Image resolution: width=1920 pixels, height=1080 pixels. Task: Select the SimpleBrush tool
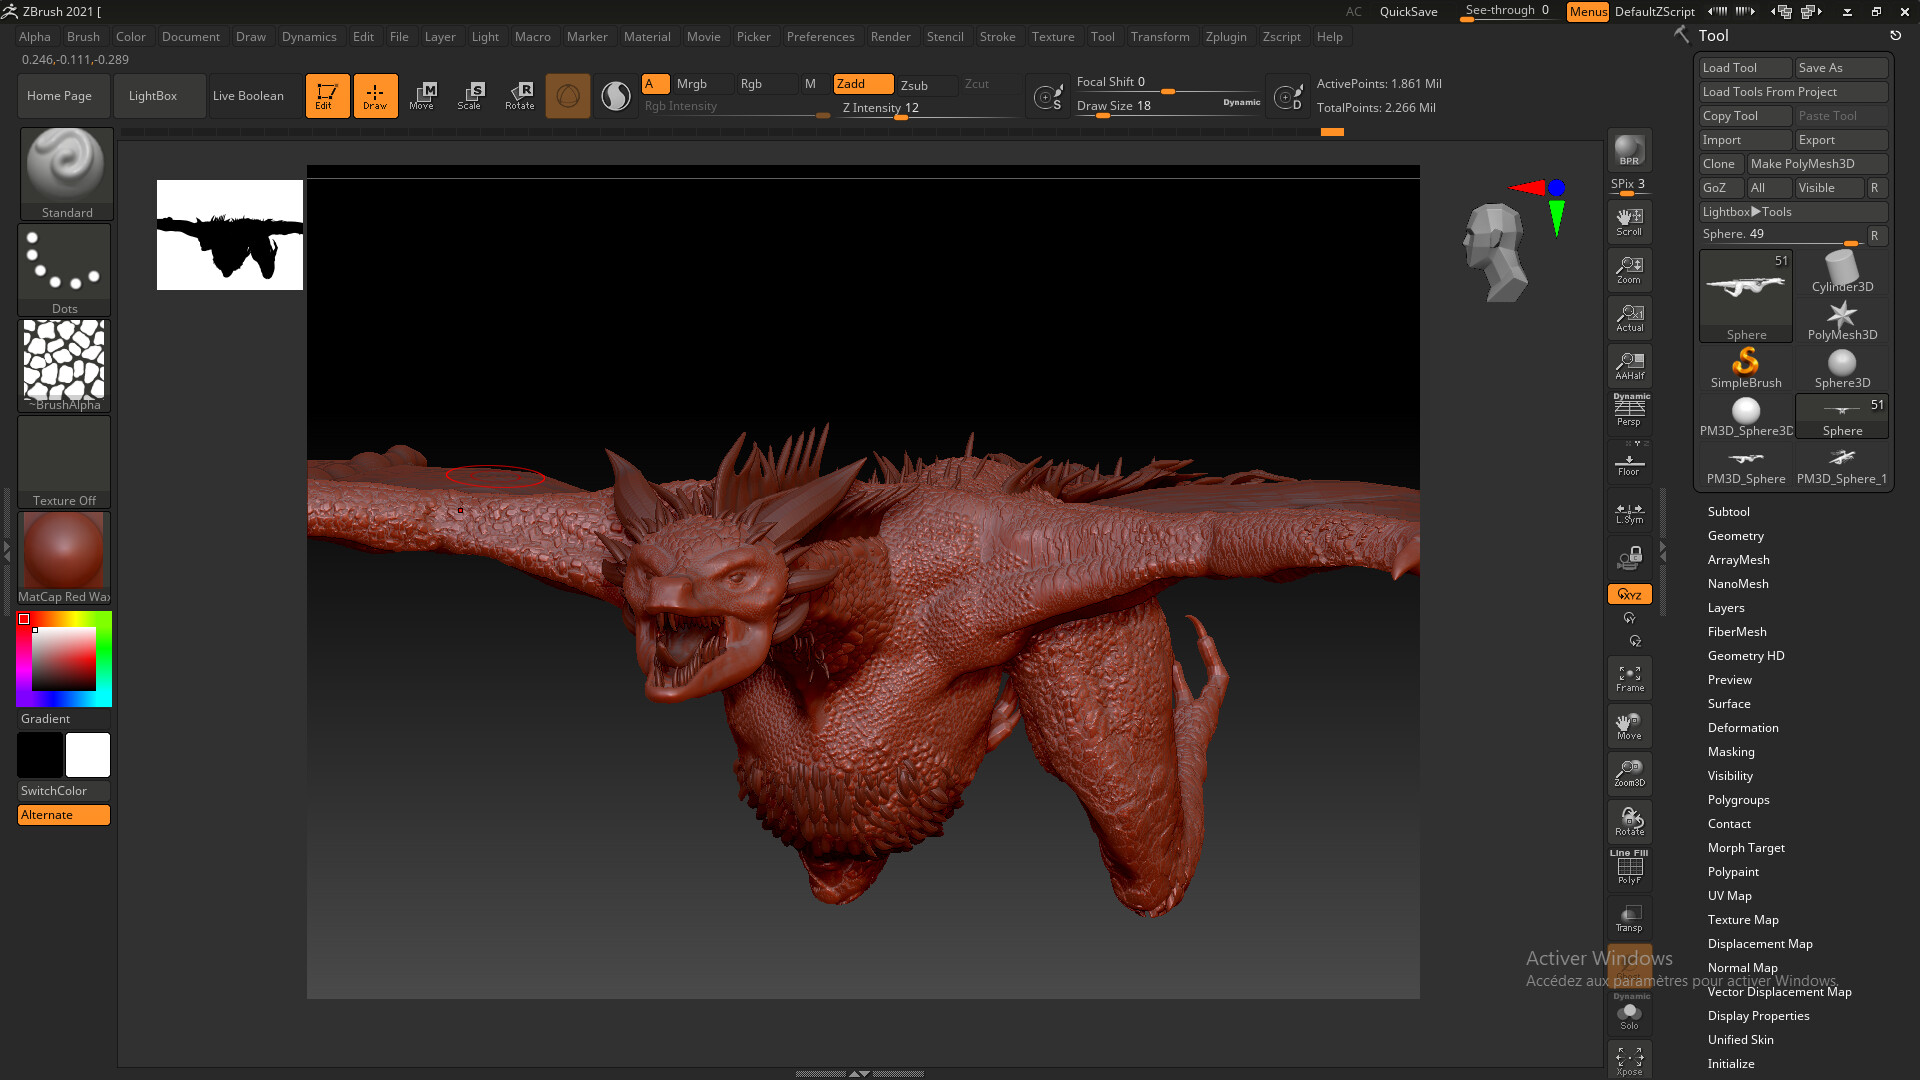click(x=1745, y=365)
